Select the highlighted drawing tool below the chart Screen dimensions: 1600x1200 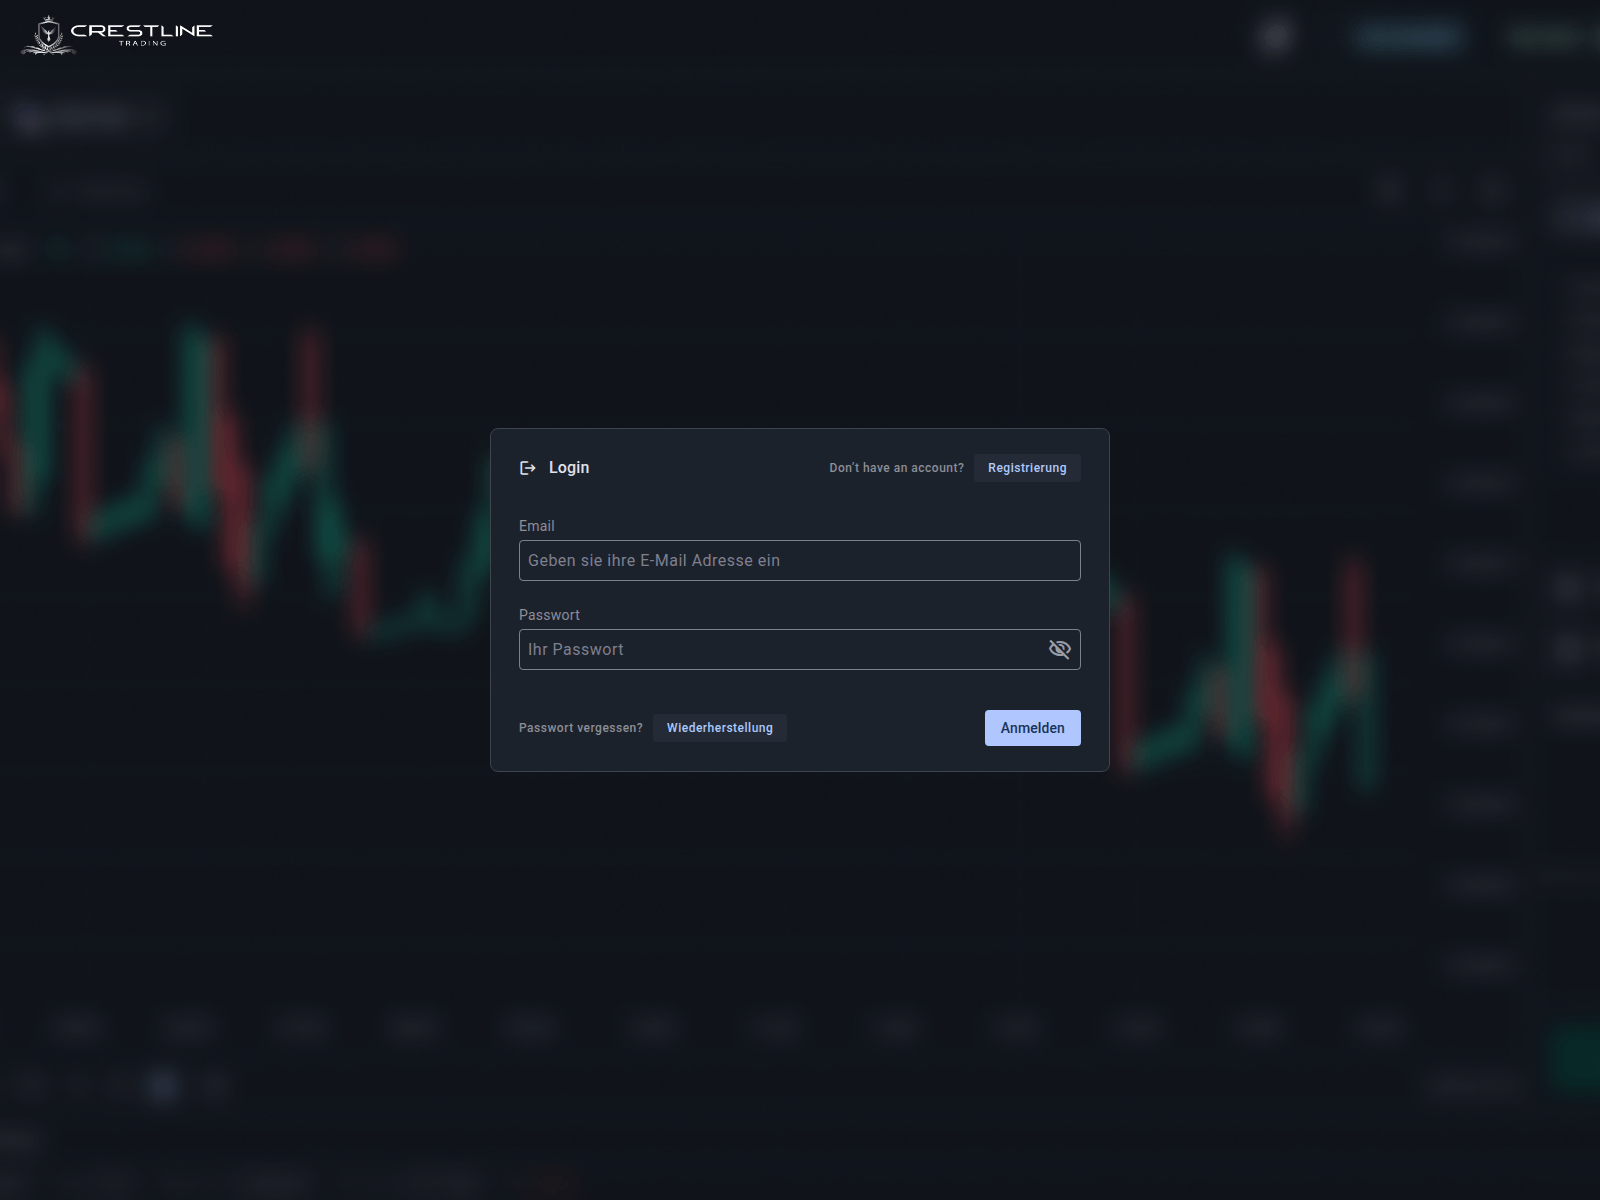(163, 1085)
